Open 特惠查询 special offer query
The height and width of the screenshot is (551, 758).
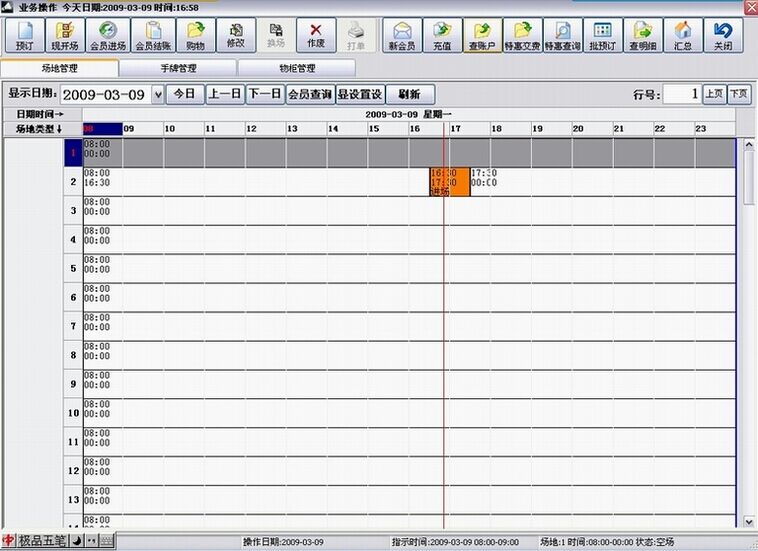pos(563,35)
